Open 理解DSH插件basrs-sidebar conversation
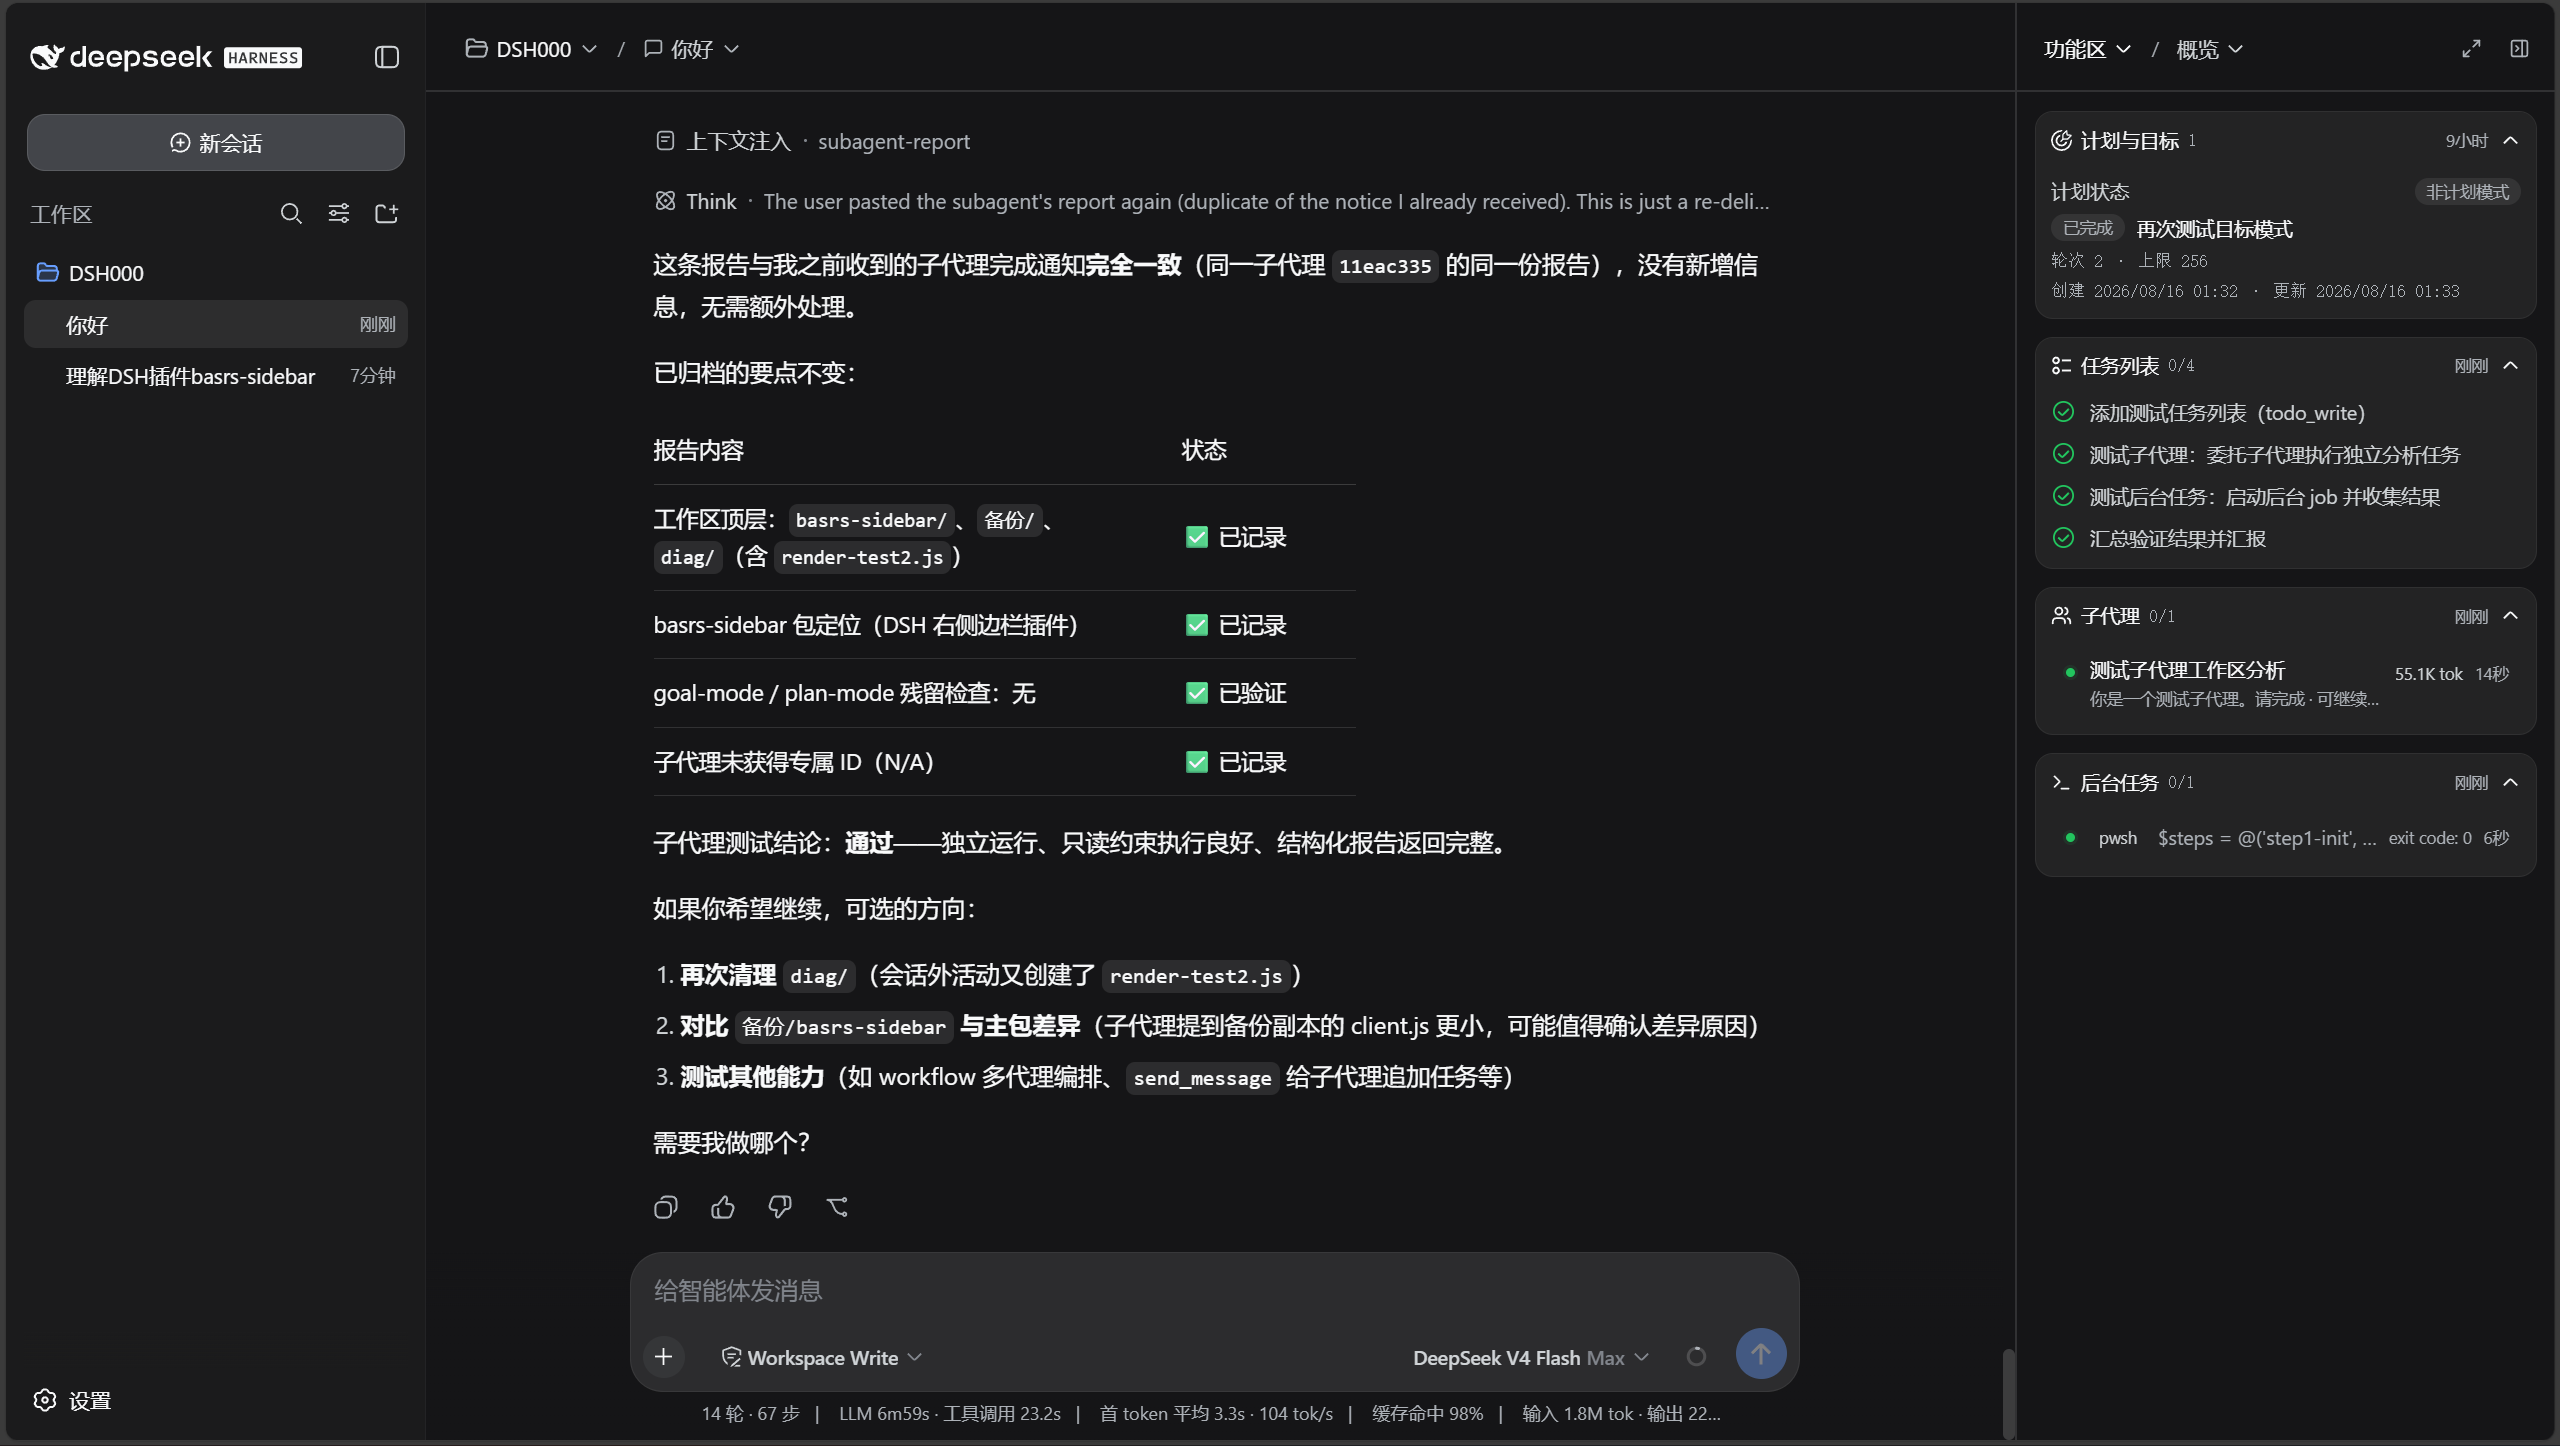2560x1446 pixels. click(x=216, y=376)
